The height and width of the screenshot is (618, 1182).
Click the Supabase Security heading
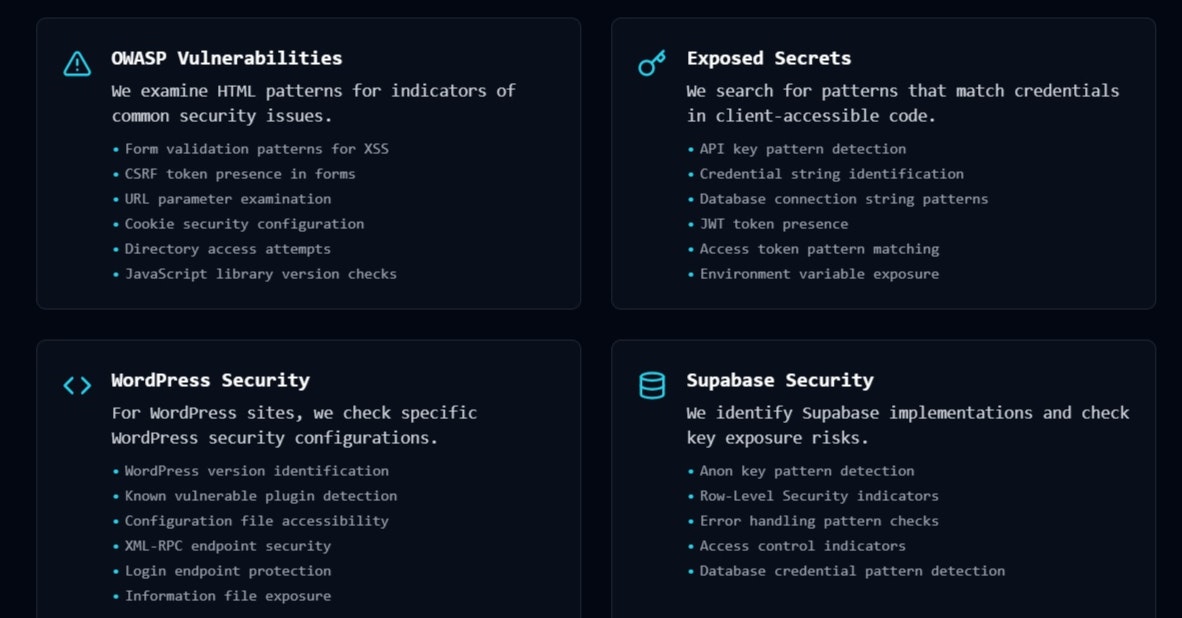[x=779, y=380]
